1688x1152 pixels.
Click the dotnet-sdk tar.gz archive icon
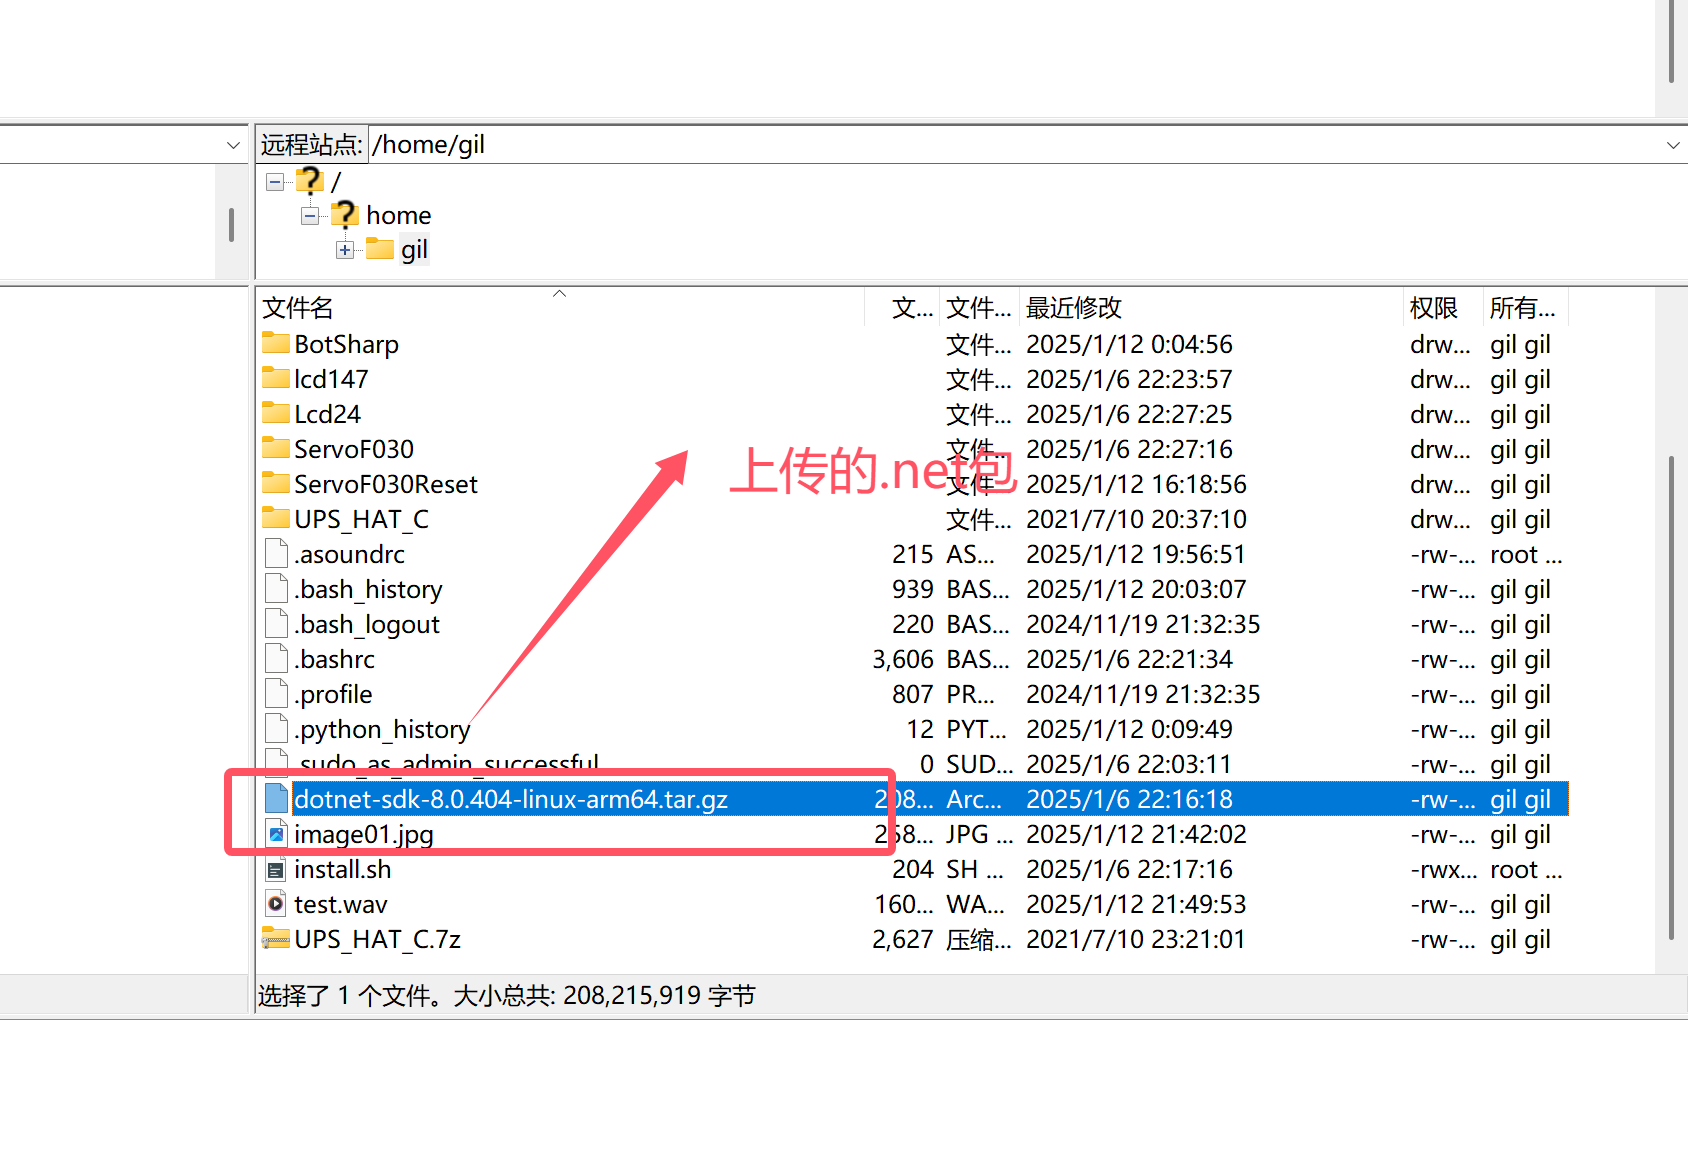(276, 798)
